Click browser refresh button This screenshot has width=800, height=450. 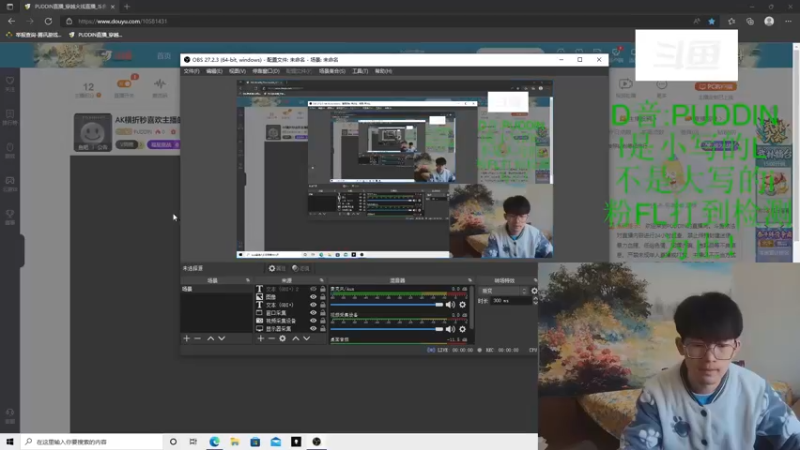click(48, 21)
